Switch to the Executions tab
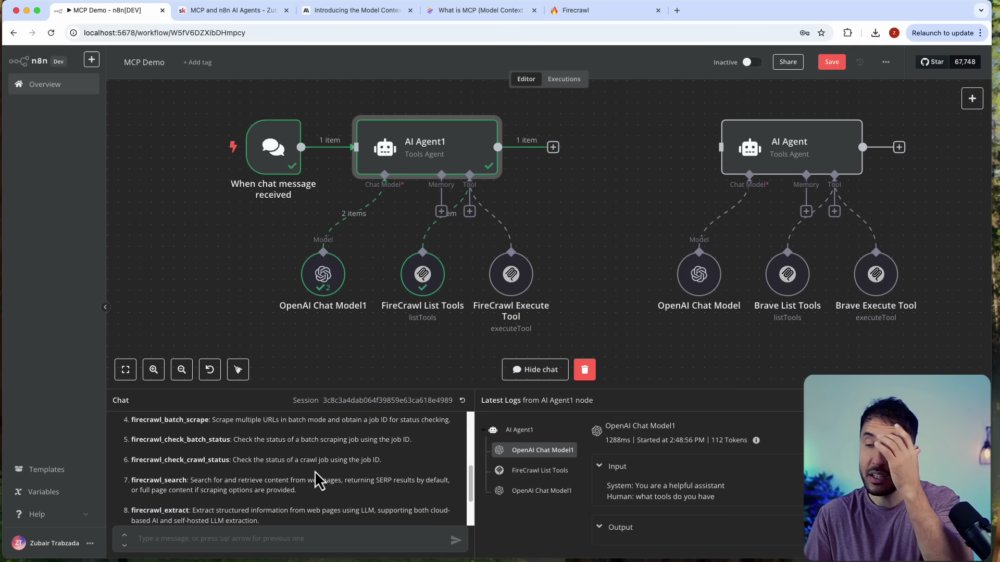This screenshot has height=562, width=1000. click(x=564, y=79)
